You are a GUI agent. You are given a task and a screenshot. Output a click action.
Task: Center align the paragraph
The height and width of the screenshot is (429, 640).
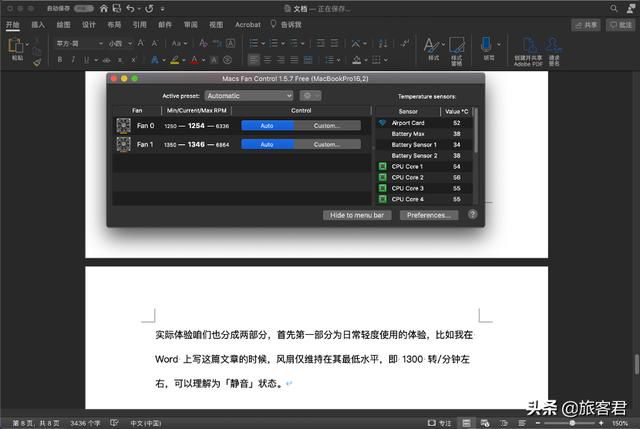point(267,60)
